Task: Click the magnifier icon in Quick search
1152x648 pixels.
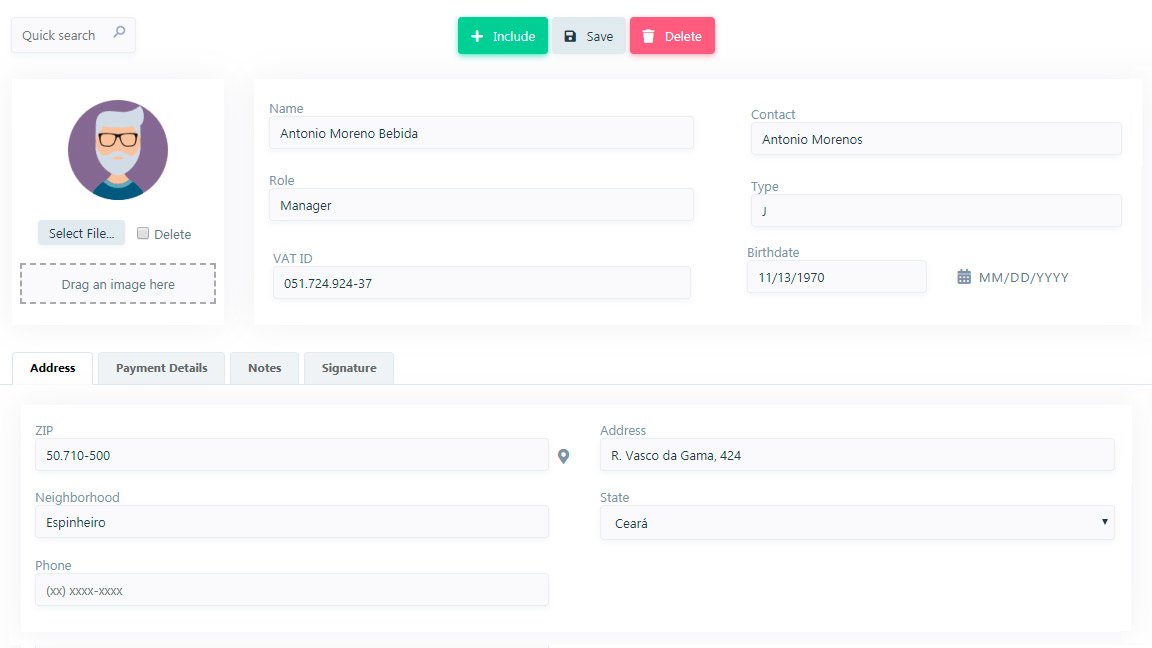Action: click(x=119, y=33)
